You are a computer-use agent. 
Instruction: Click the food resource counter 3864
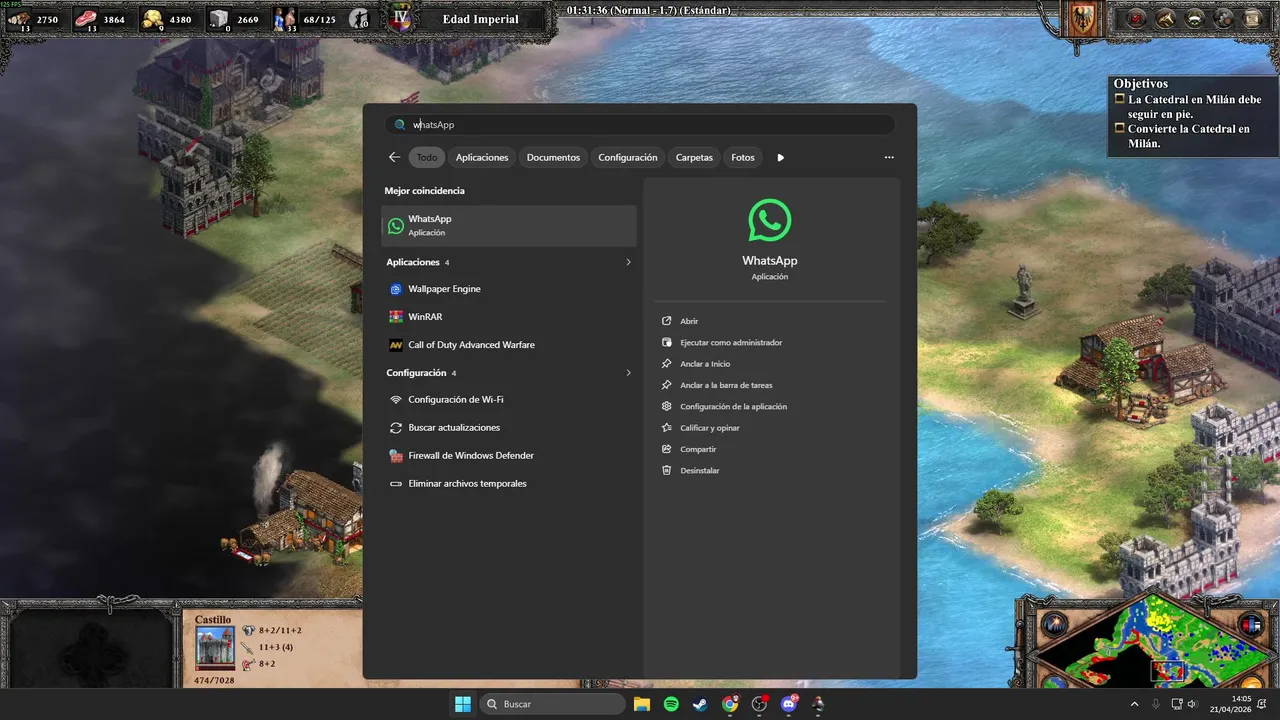click(100, 19)
